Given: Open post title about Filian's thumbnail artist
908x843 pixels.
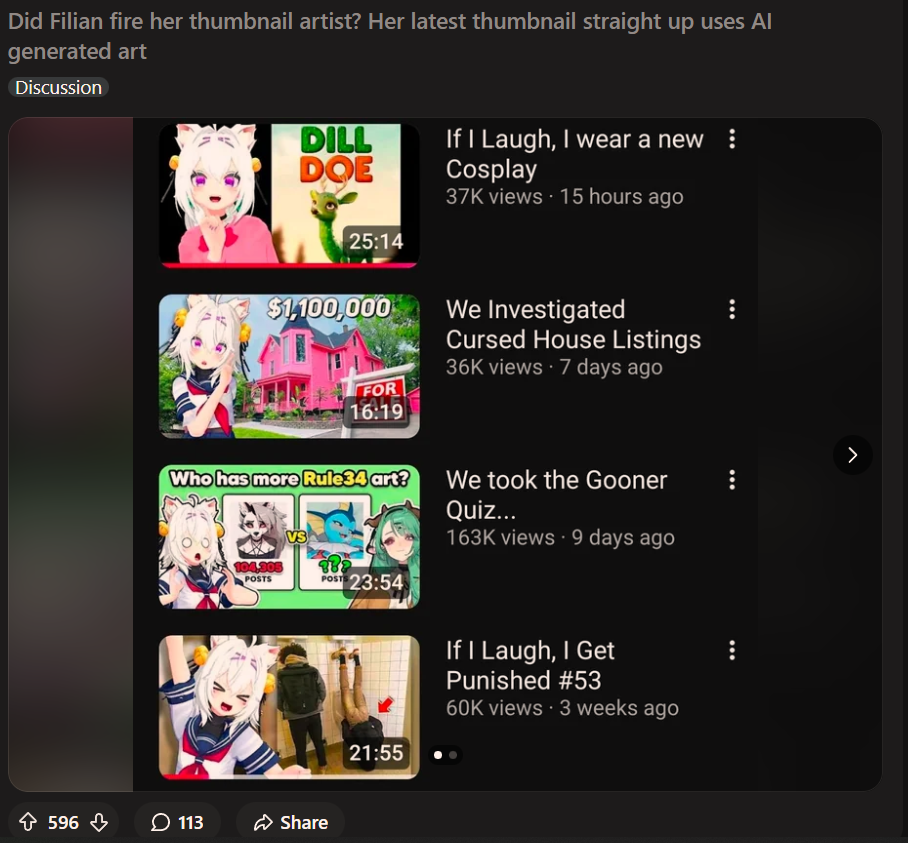Looking at the screenshot, I should [x=390, y=36].
